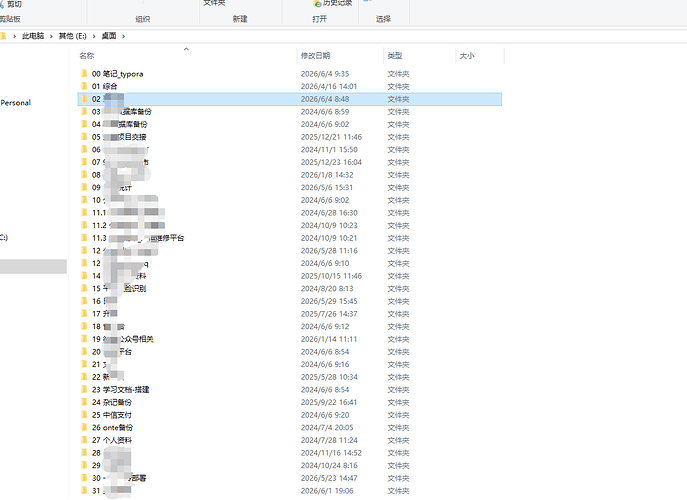Image resolution: width=687 pixels, height=500 pixels.
Task: Expand the chevron between 此电脑 and 其他 (E:)
Action: click(x=51, y=36)
